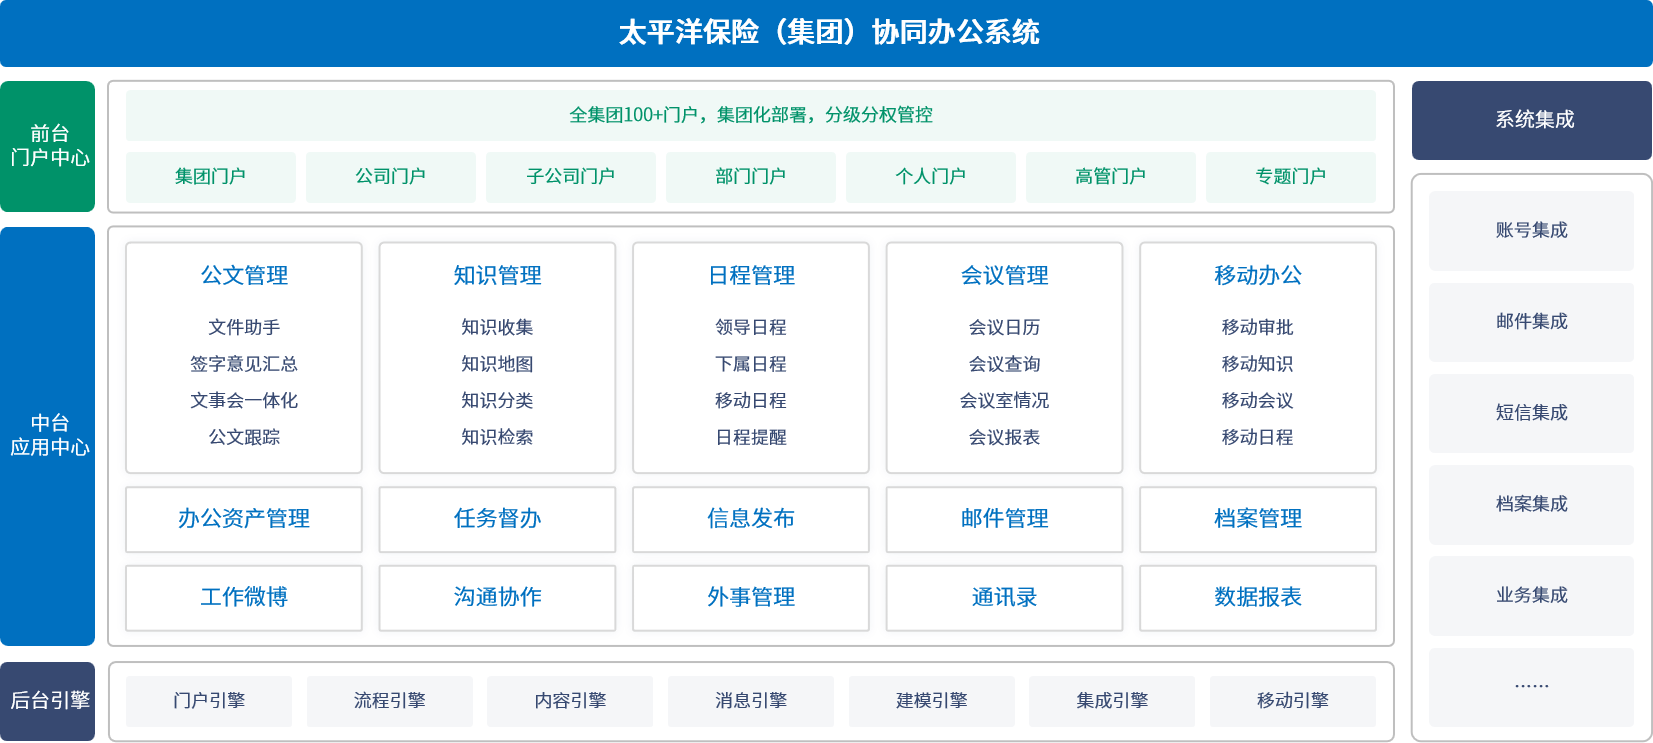Screen dimensions: 1653x743
Task: Open the 邮件管理 box
Action: [x=1004, y=519]
